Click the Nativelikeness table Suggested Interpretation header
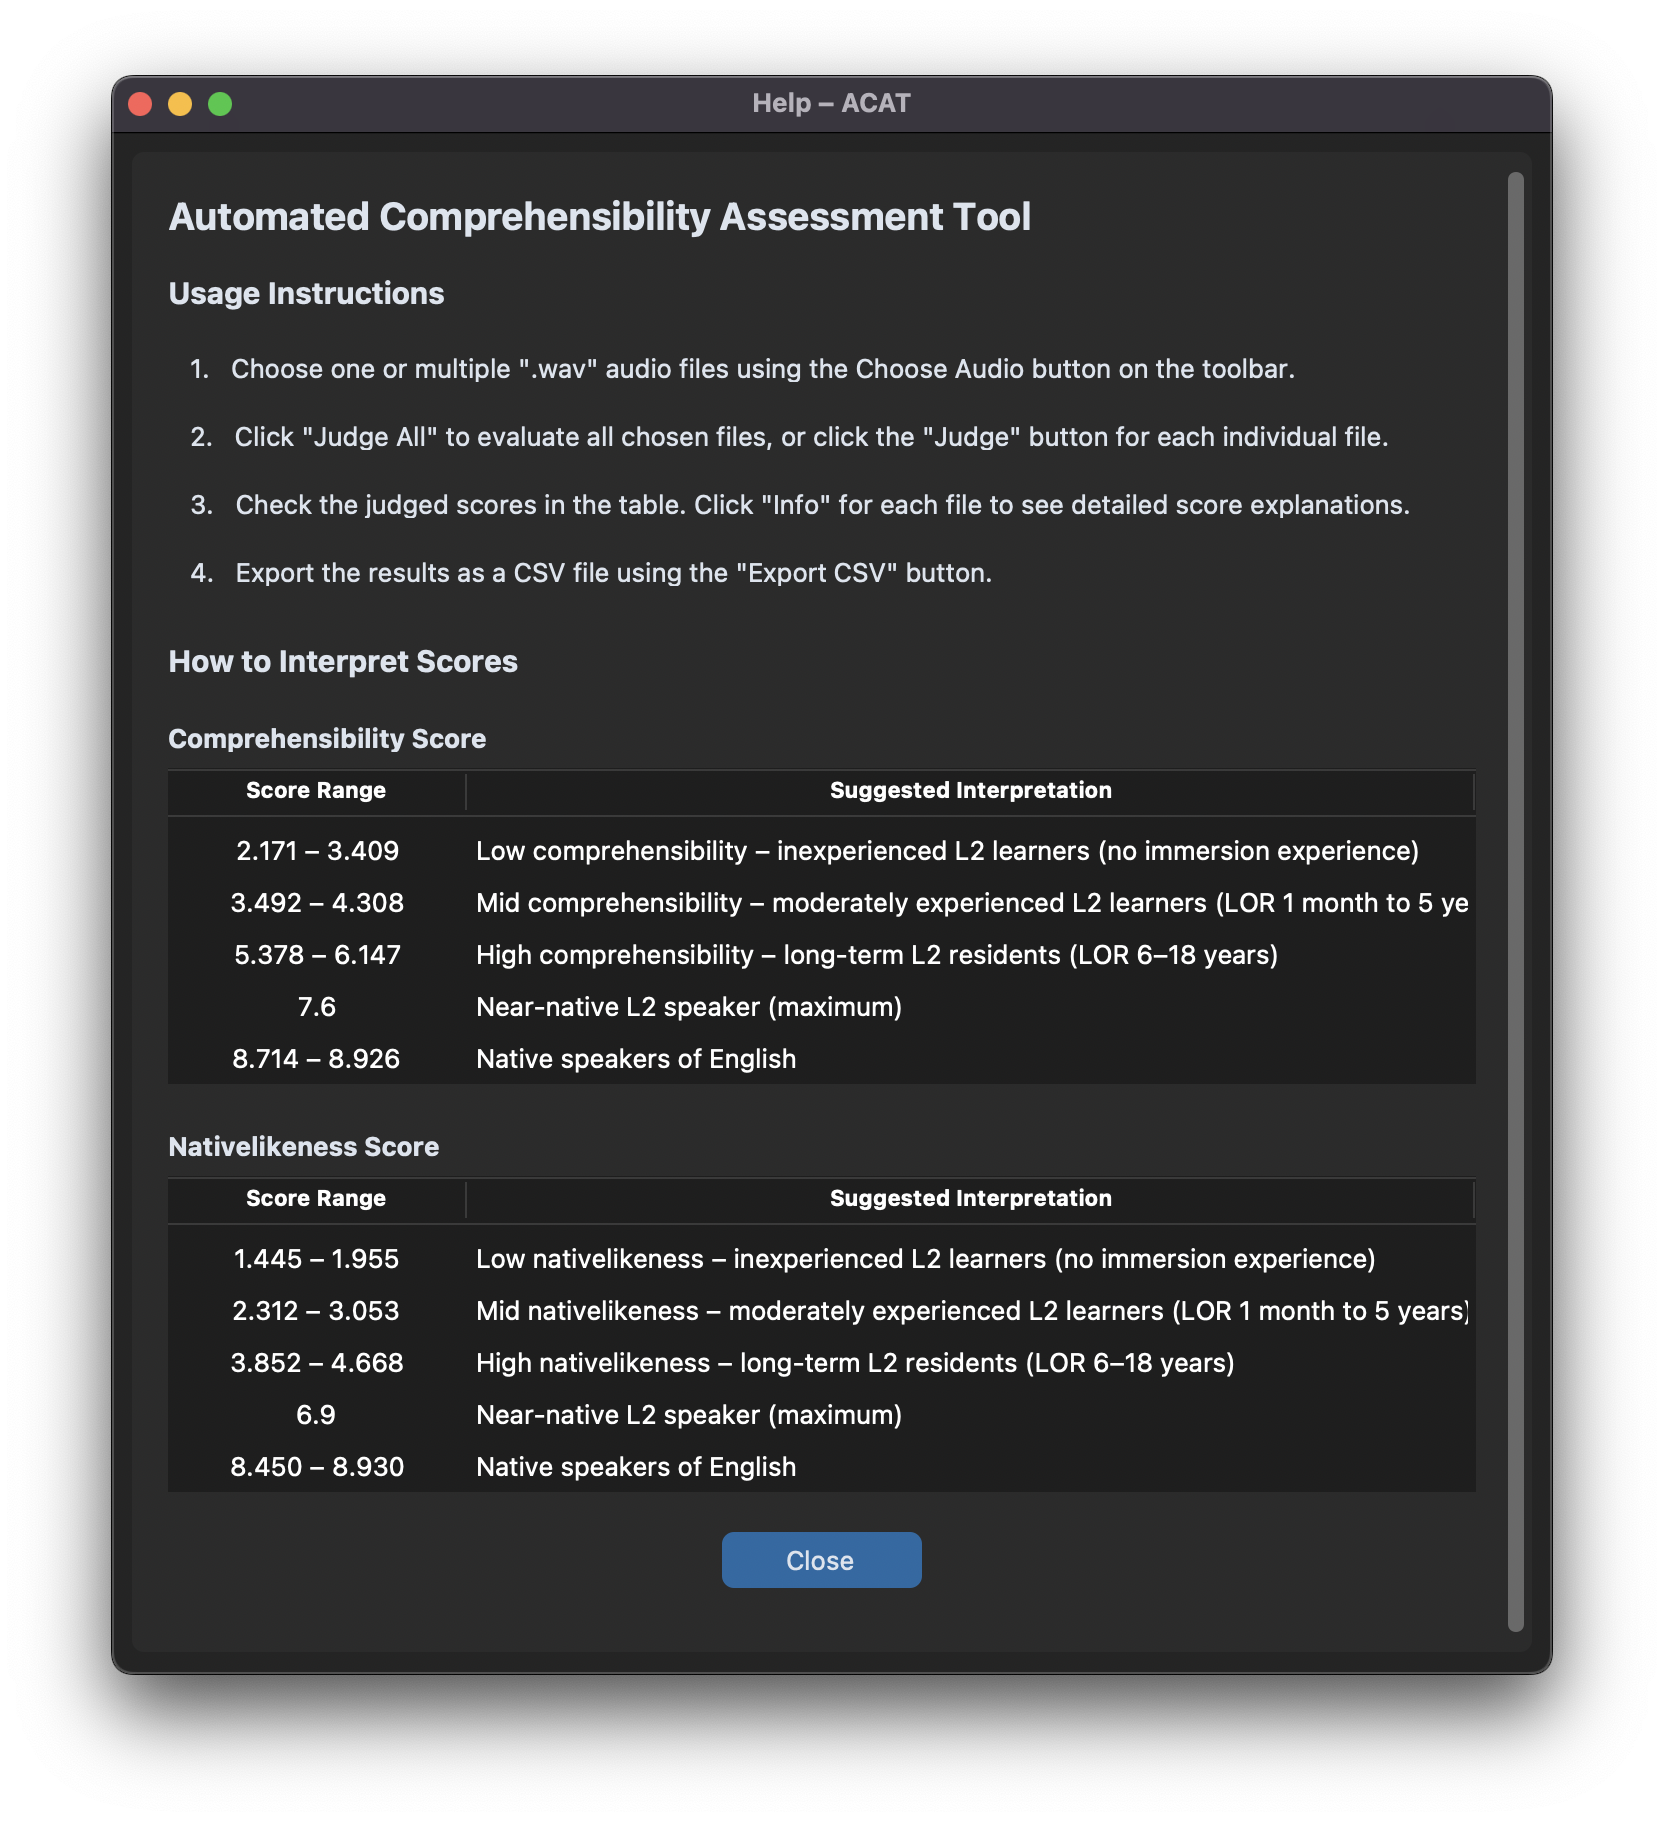 click(970, 1198)
